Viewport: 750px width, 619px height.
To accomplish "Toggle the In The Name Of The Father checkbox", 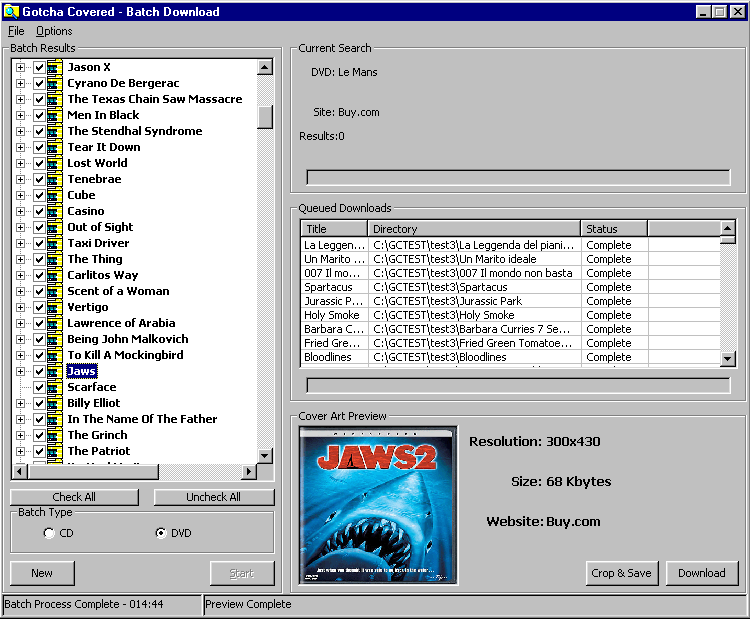I will click(39, 420).
